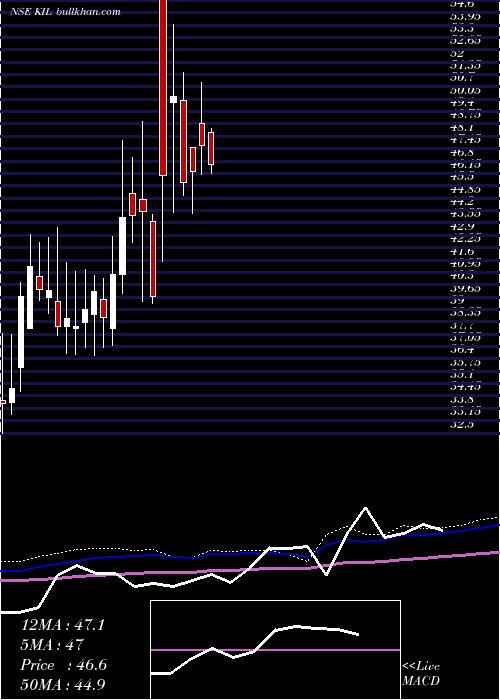
Task: Click the 35.1 price axis label
Action: pyautogui.click(x=461, y=375)
